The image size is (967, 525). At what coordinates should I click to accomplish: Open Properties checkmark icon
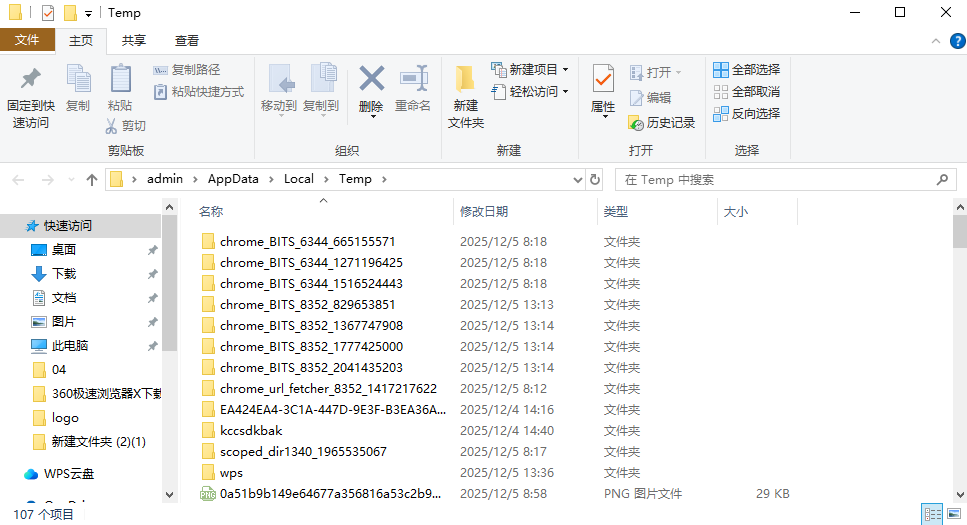(603, 80)
